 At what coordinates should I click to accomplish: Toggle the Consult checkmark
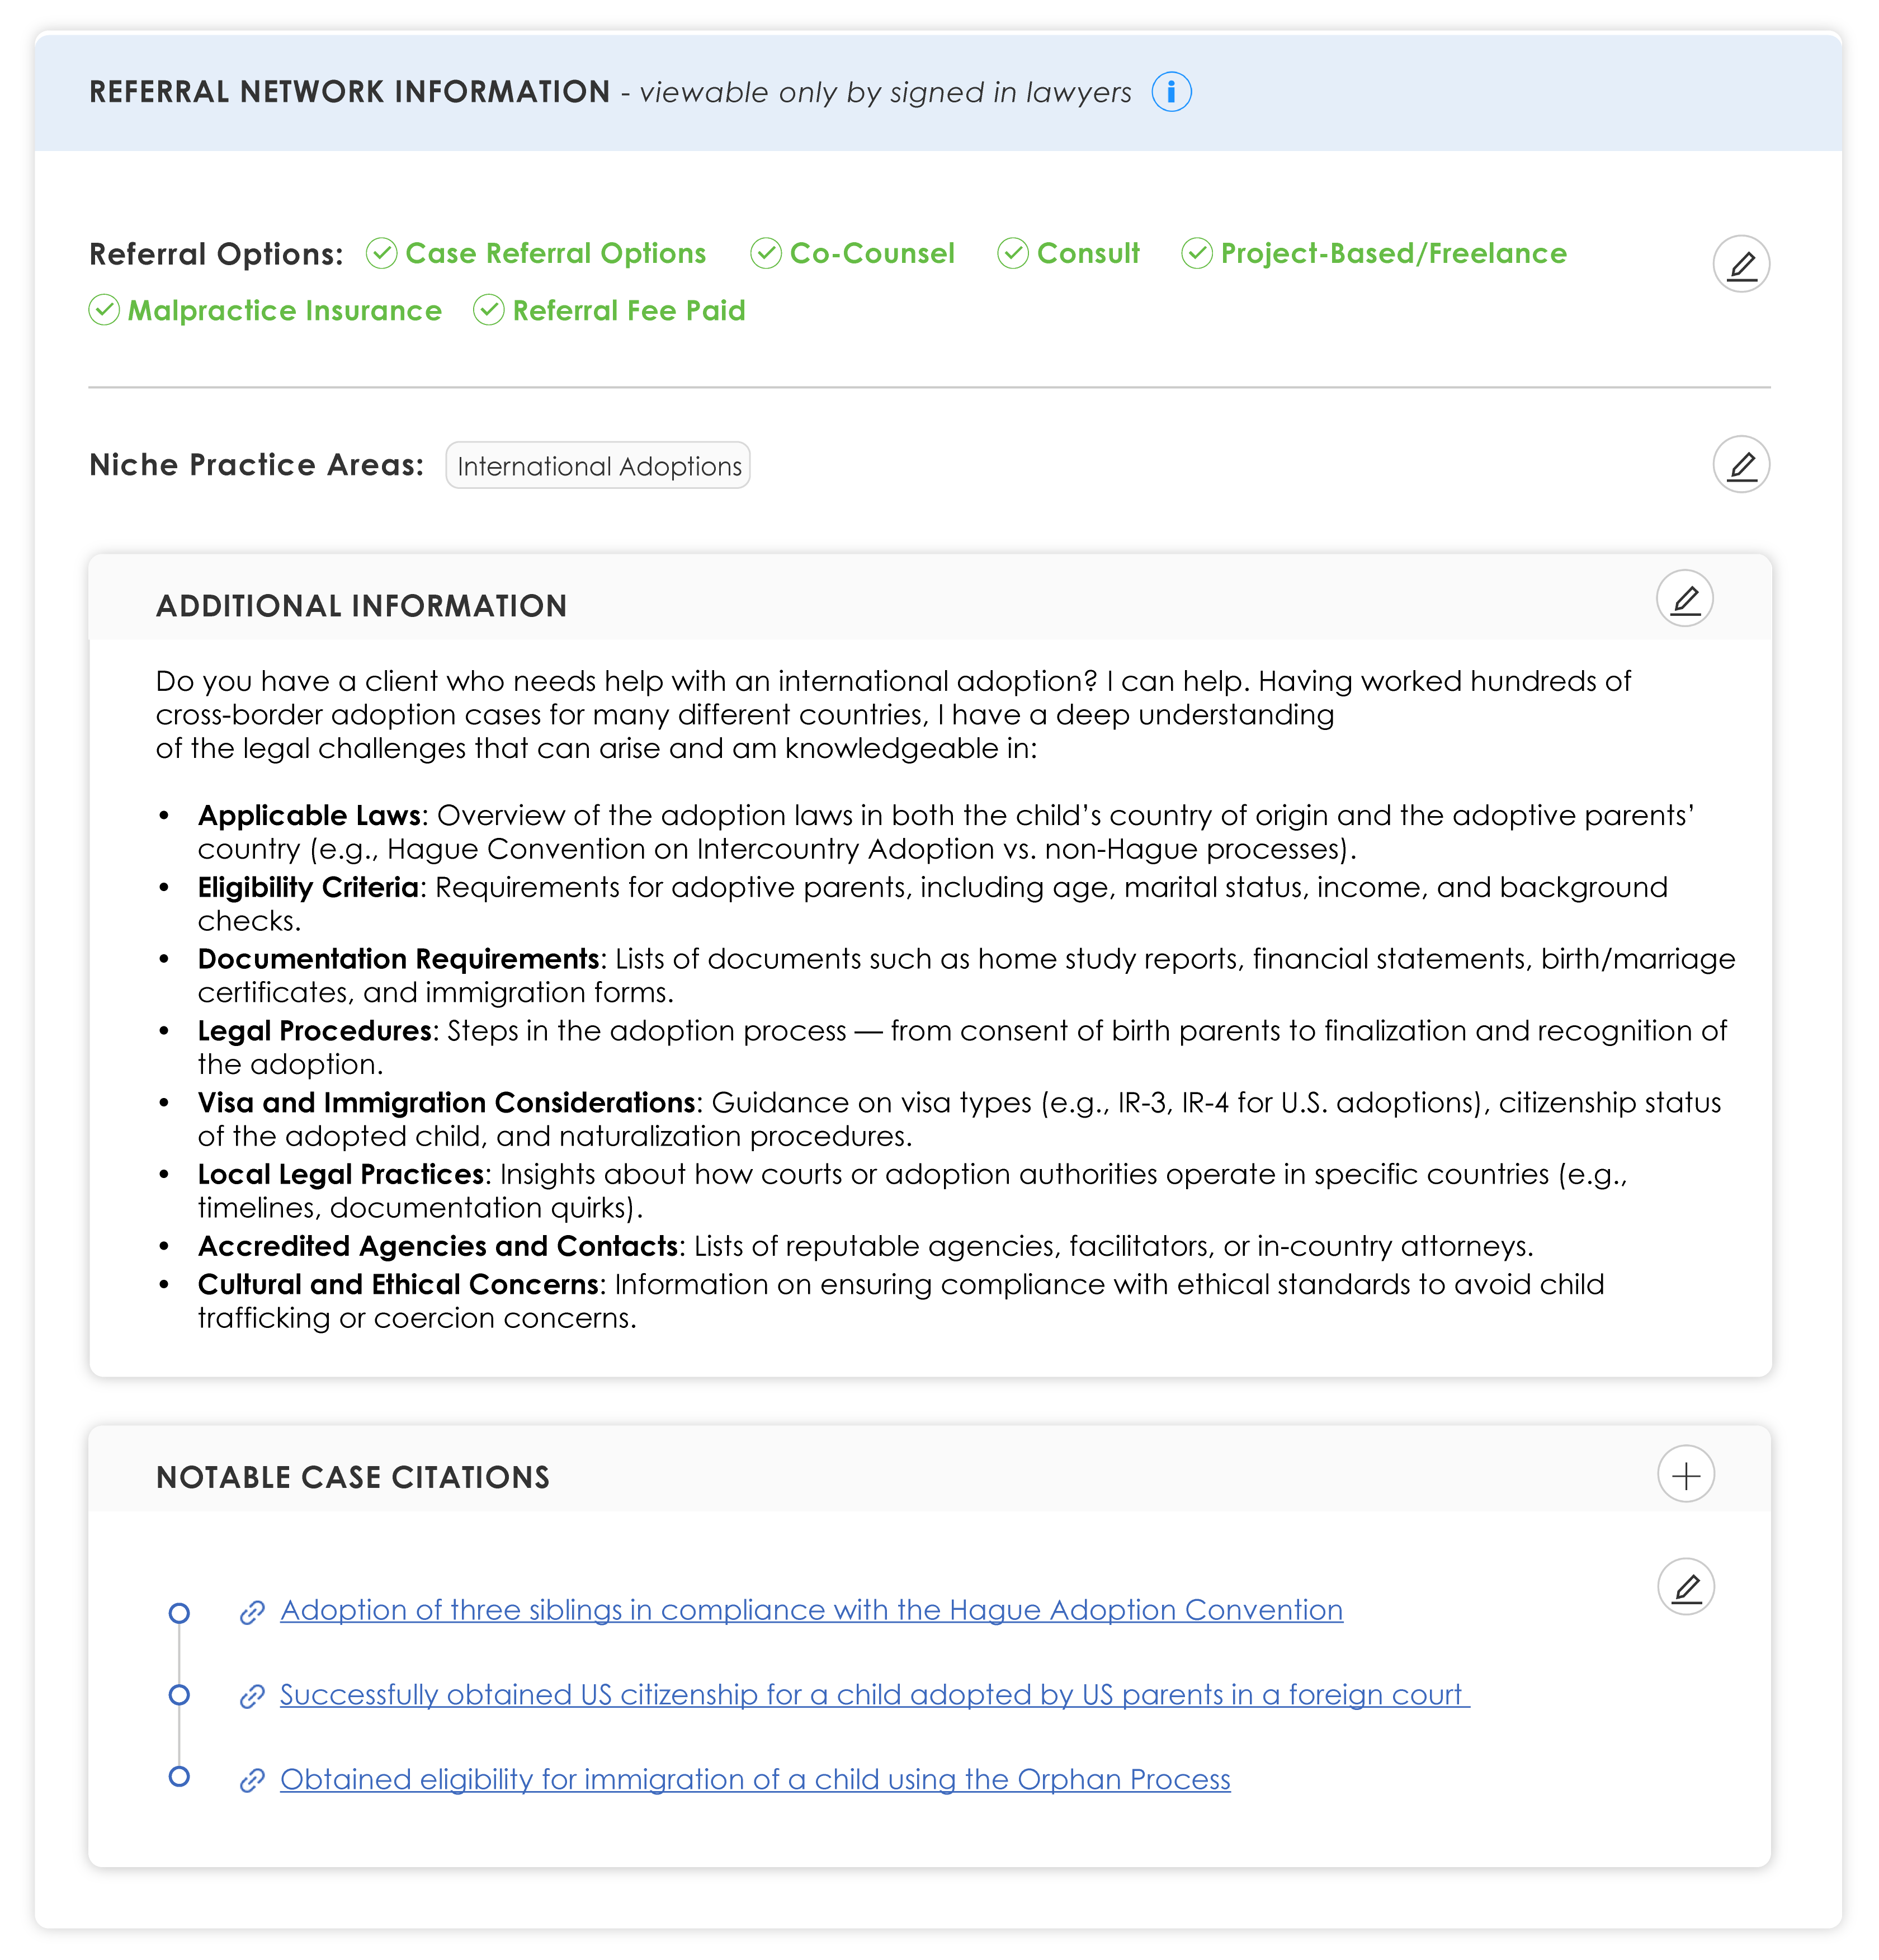click(1013, 253)
